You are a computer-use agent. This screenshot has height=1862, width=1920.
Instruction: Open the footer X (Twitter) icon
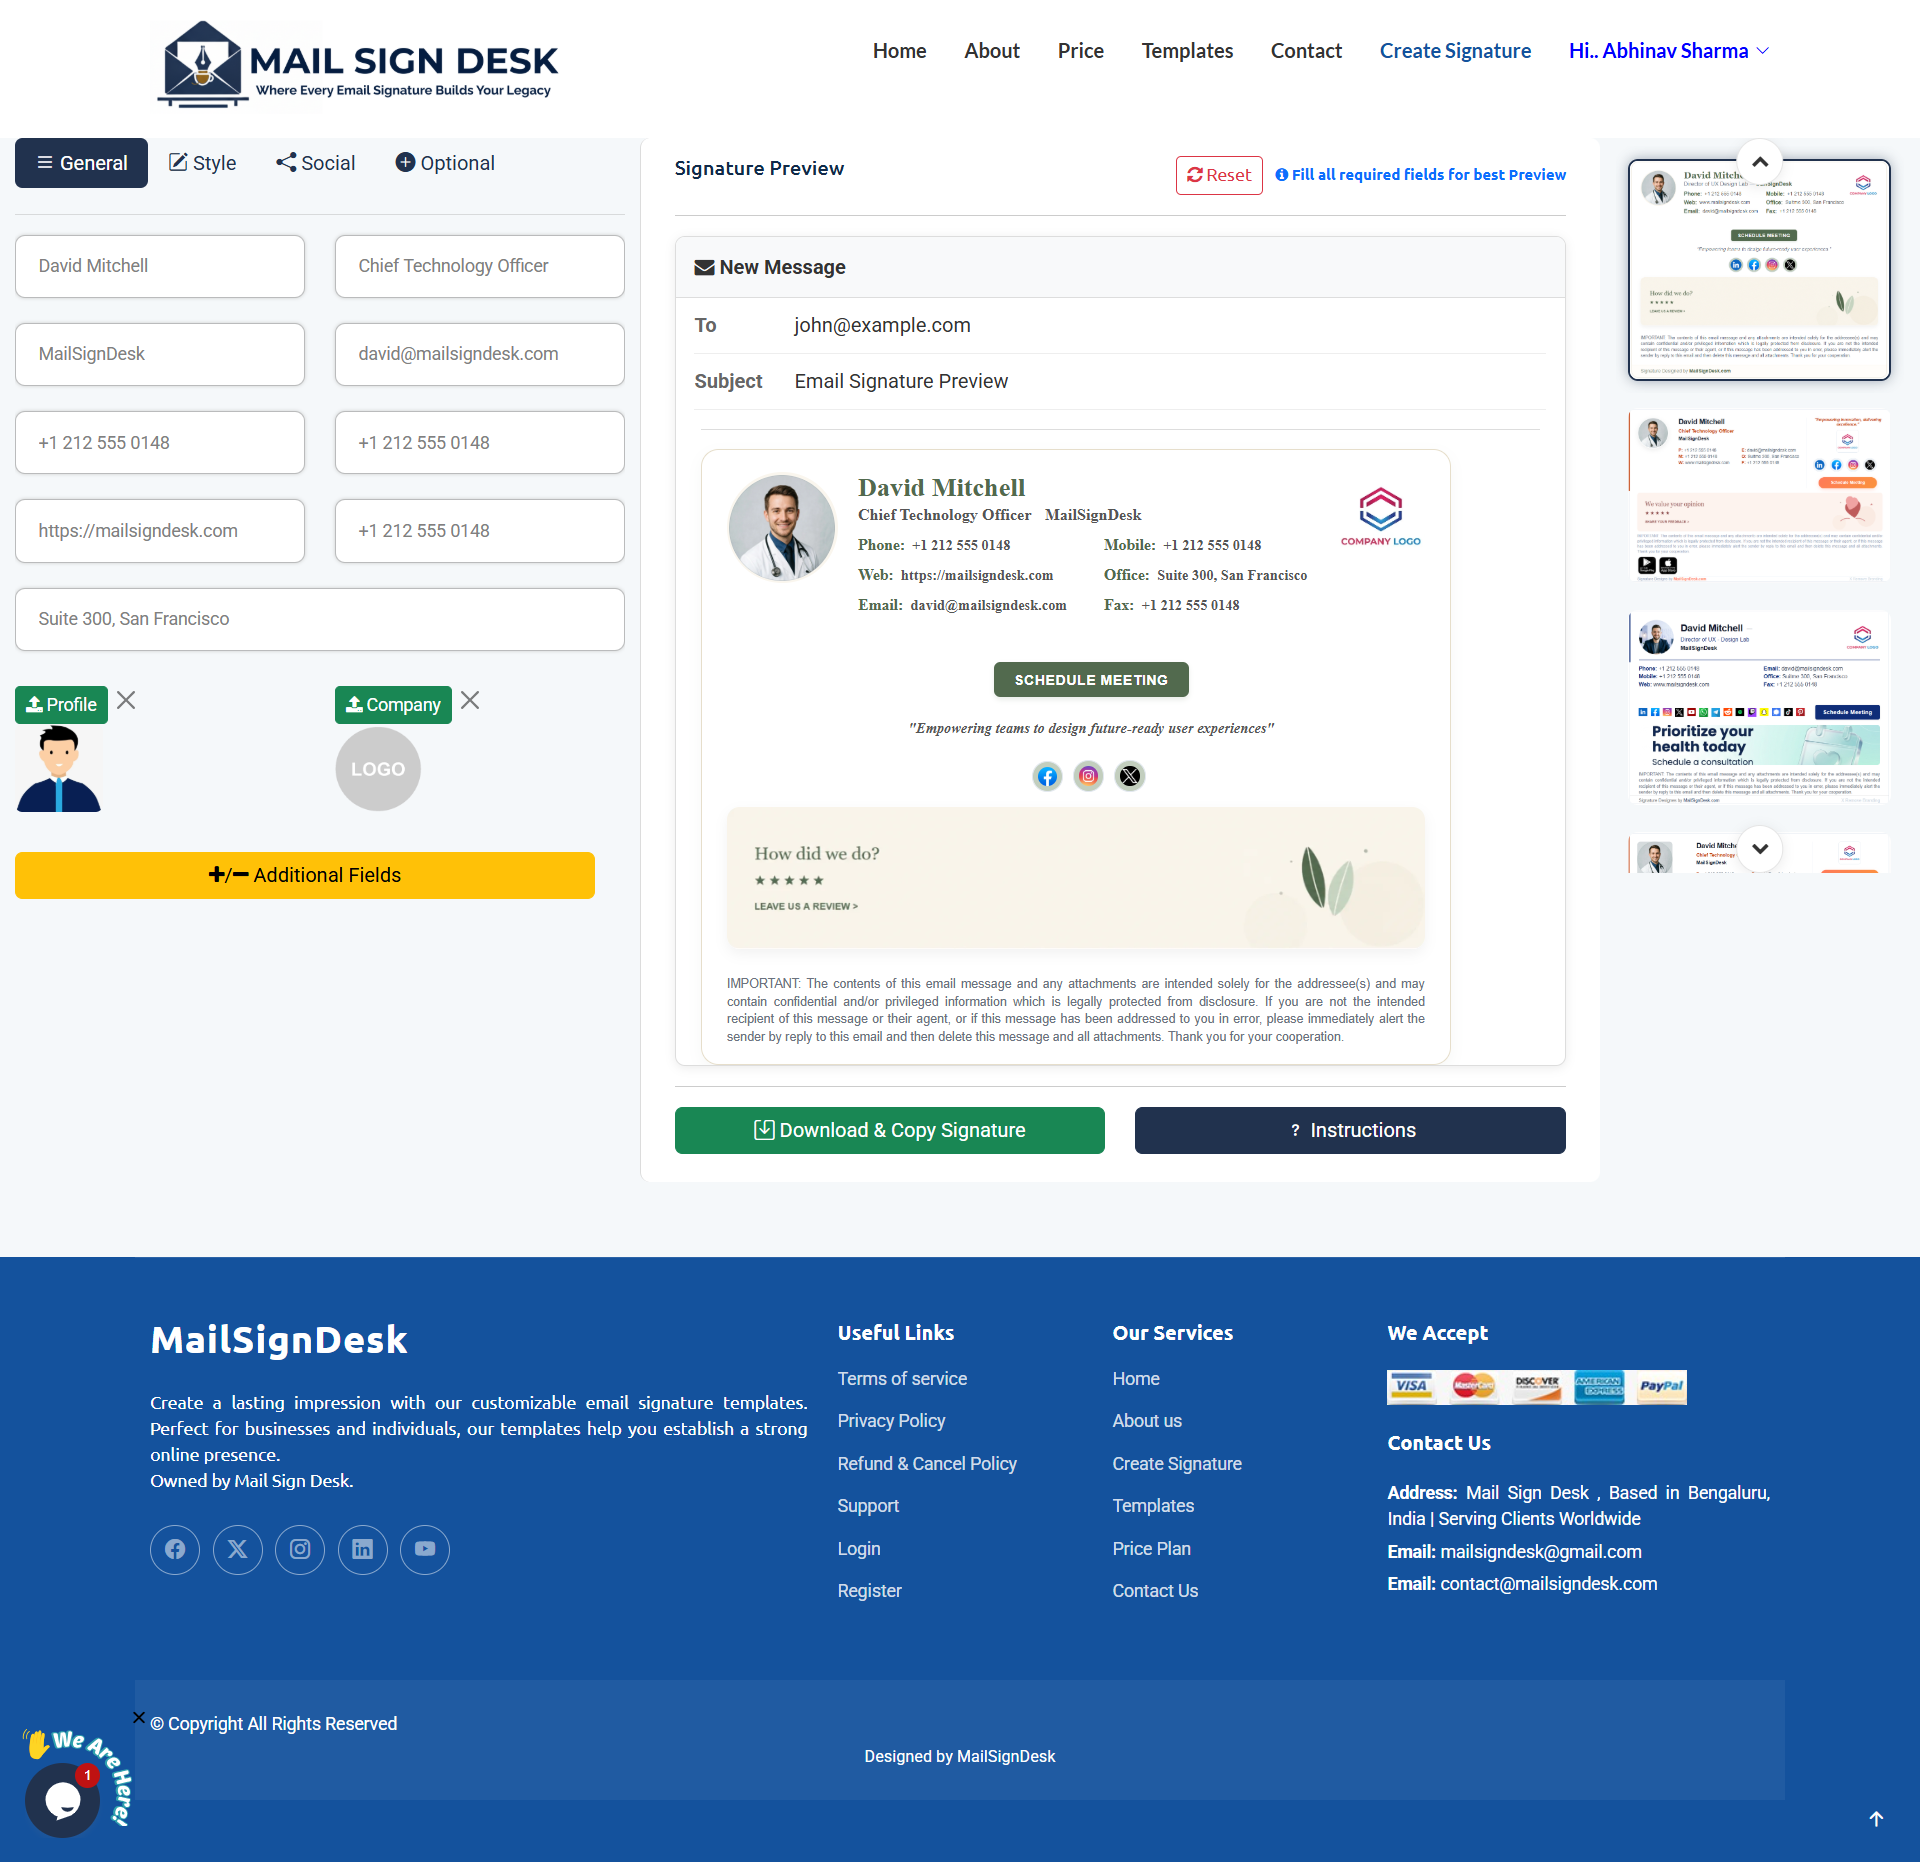(x=238, y=1550)
